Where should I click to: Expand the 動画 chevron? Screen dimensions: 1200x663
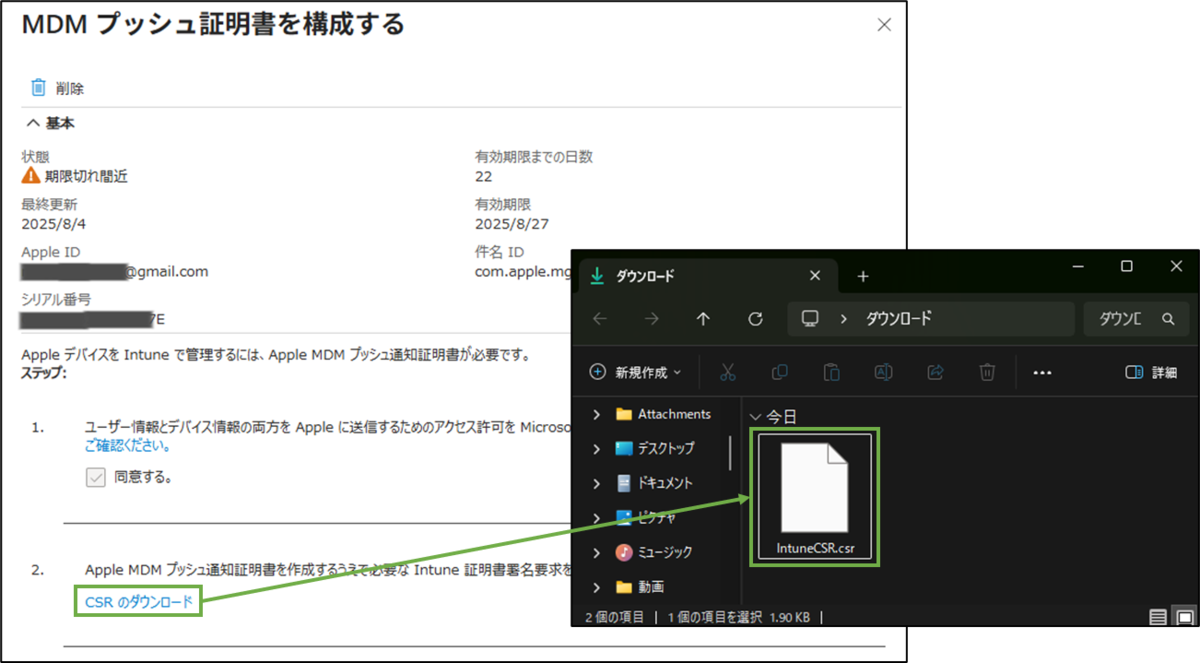597,586
